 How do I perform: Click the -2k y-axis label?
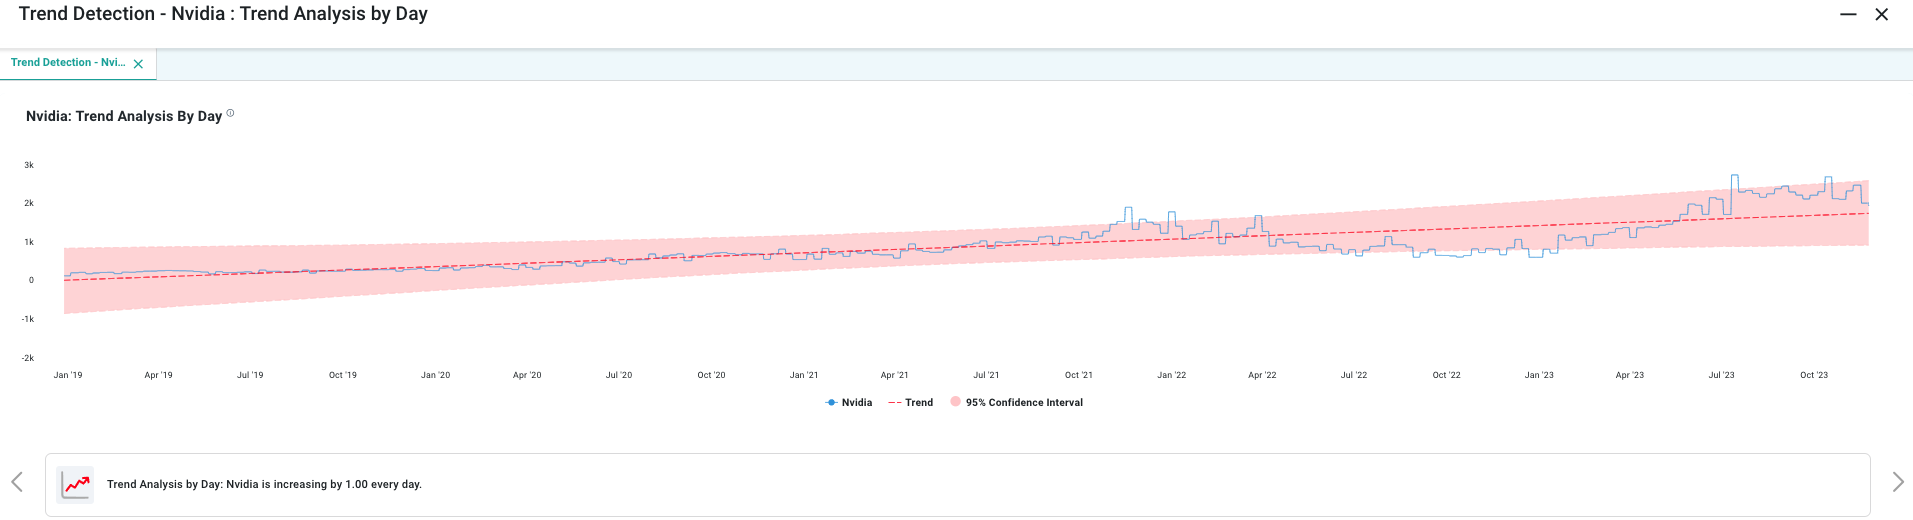pos(28,358)
